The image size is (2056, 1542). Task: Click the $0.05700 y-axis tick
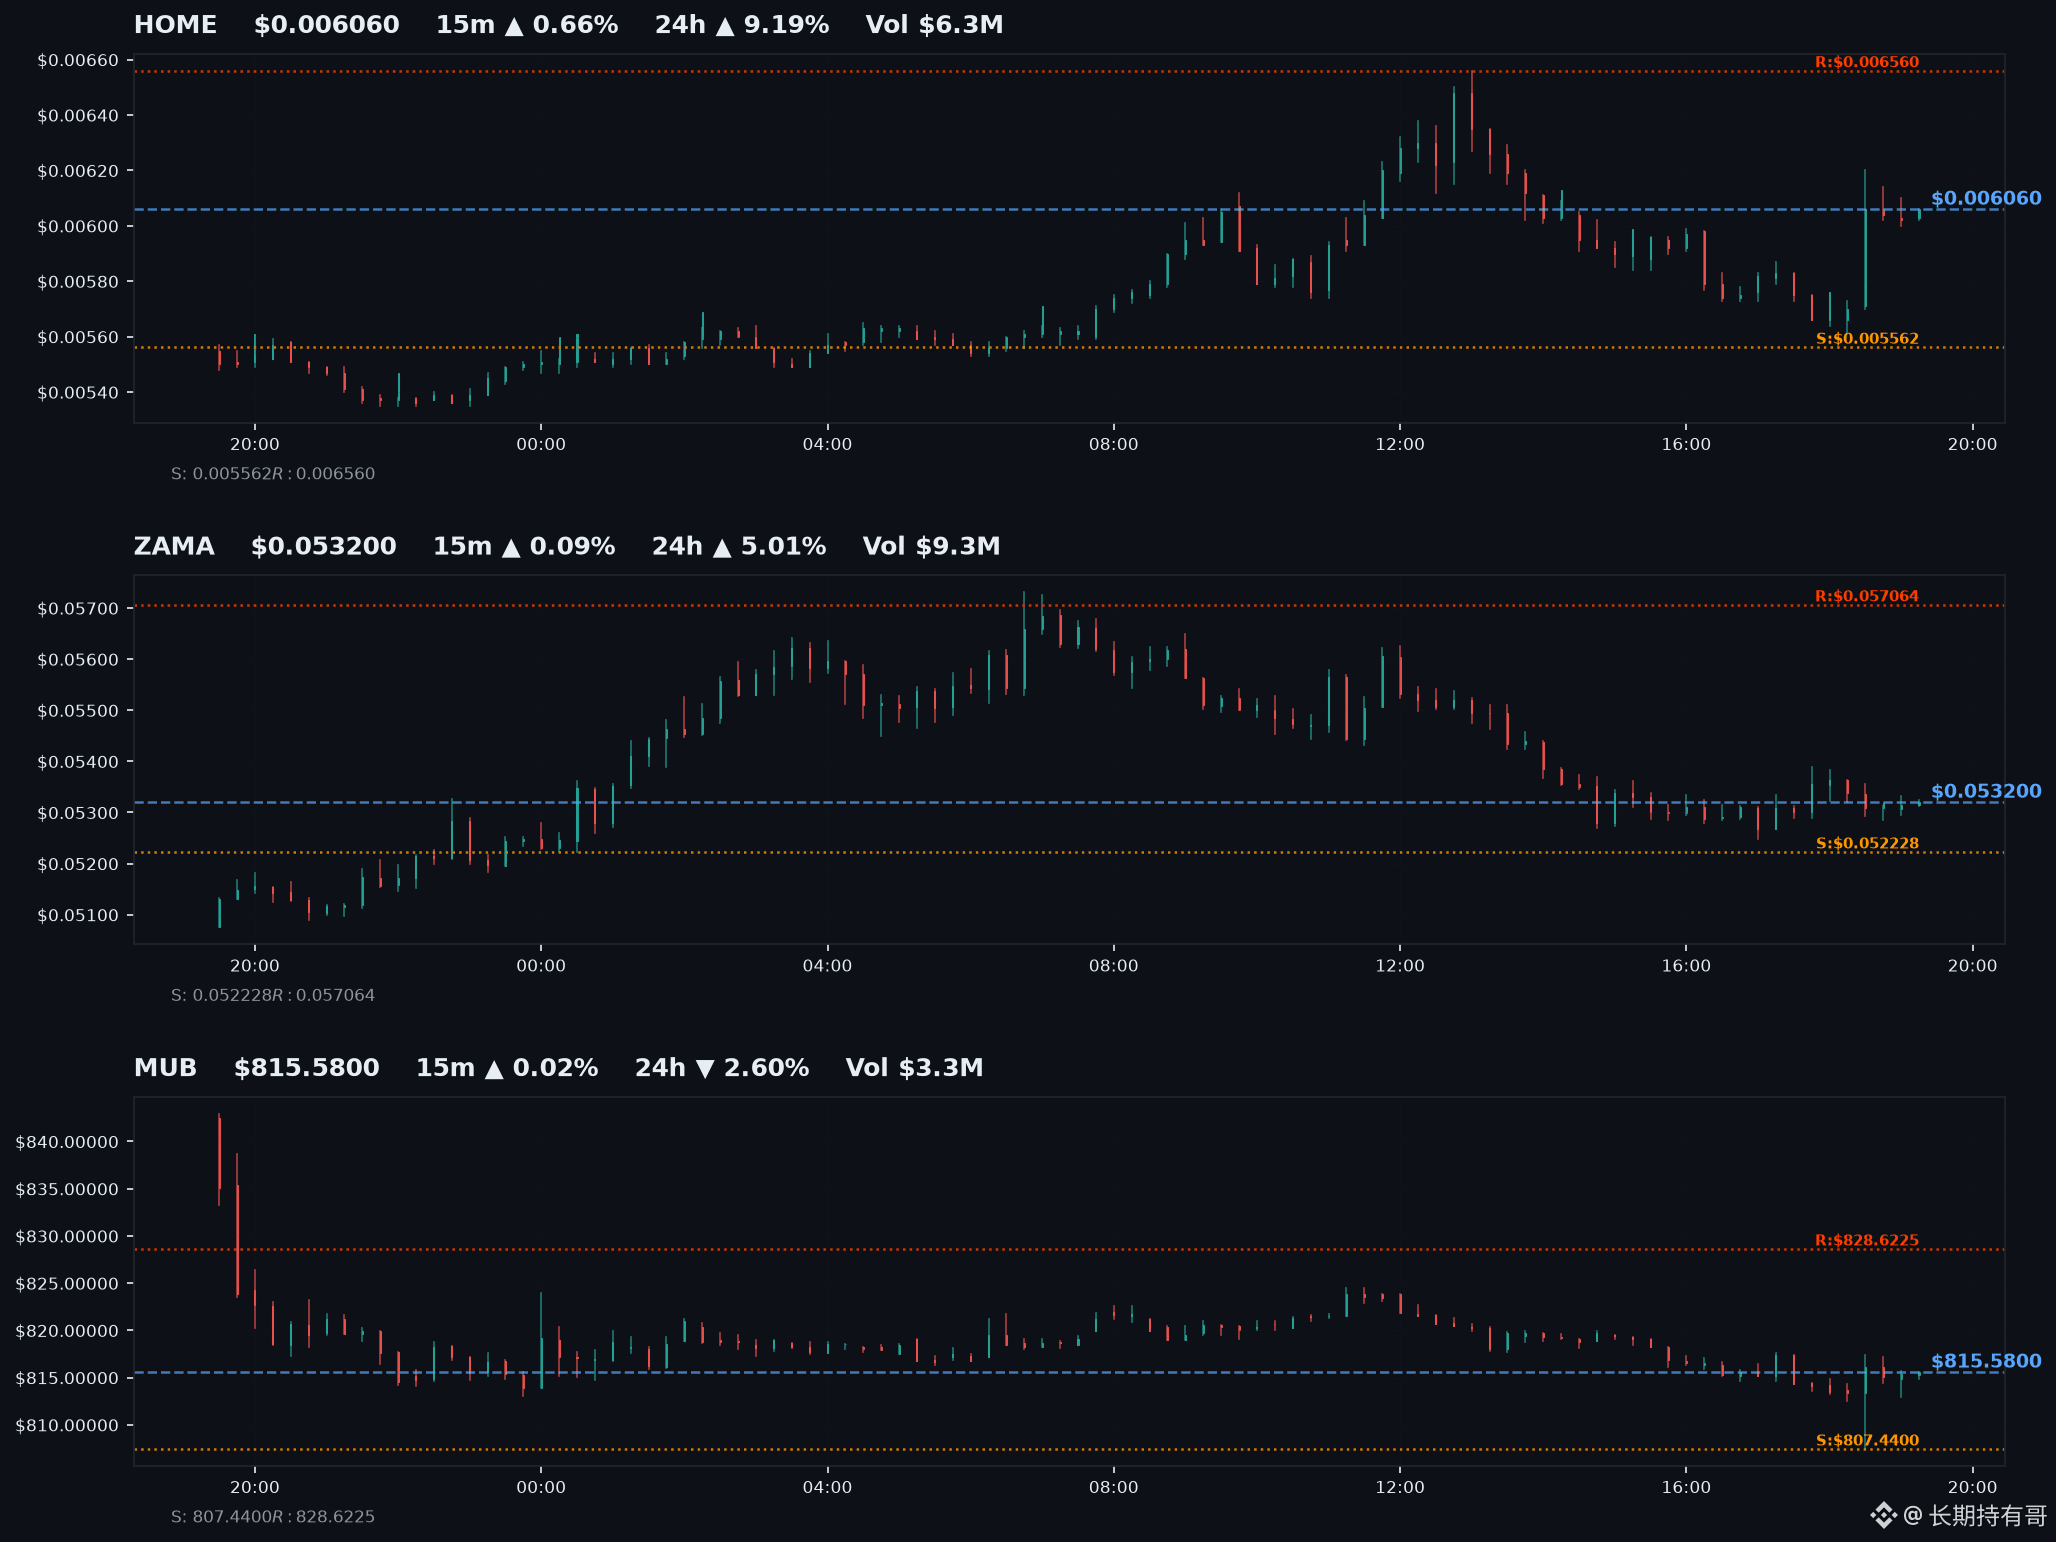pyautogui.click(x=78, y=609)
